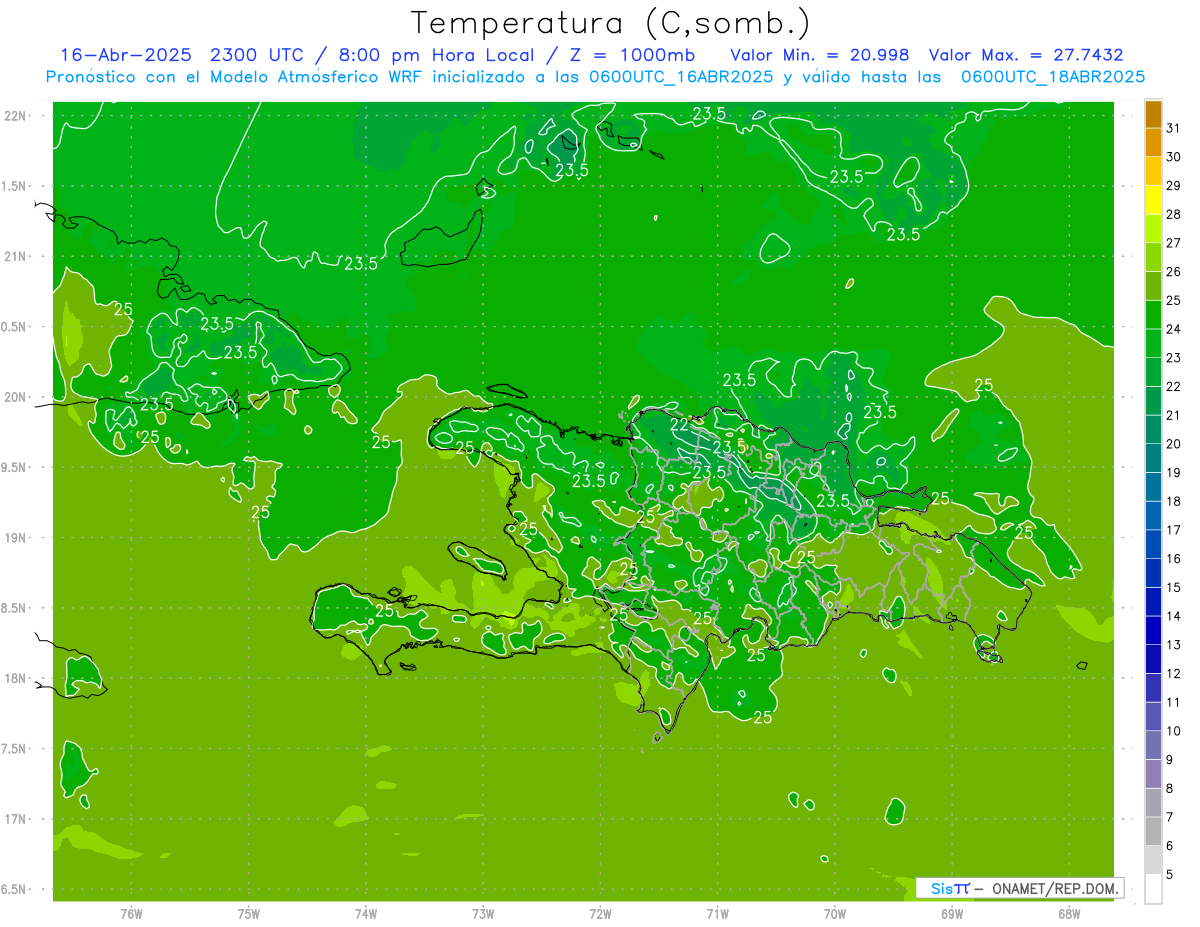Viewport: 1200px width, 927px height.
Task: Click legend scale value "18"
Action: (1174, 502)
